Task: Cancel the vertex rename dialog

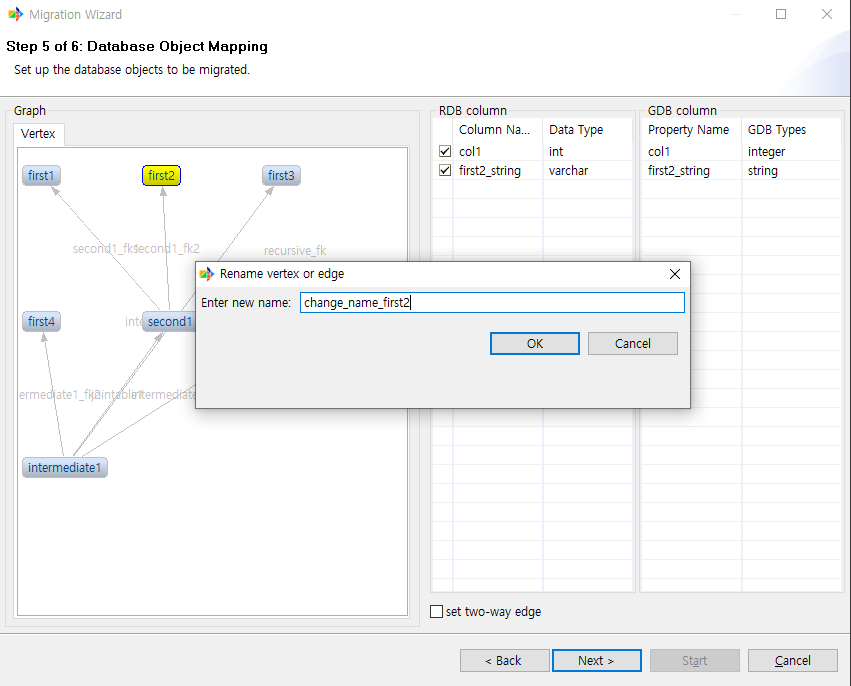Action: click(x=632, y=343)
